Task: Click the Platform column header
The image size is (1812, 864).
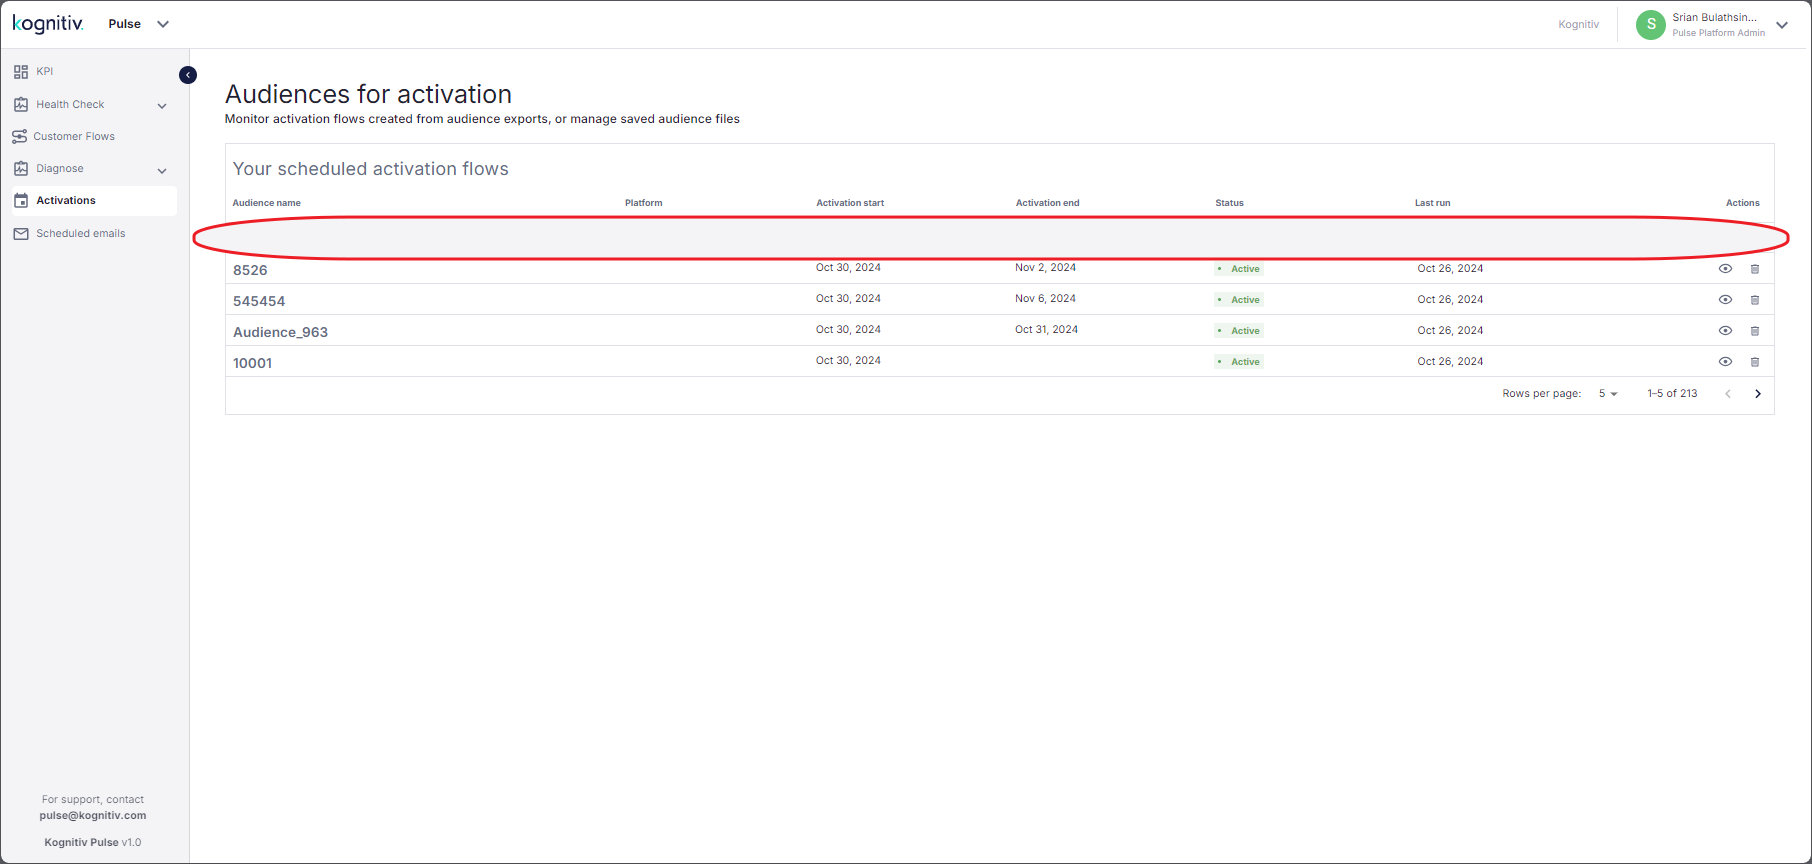Action: pyautogui.click(x=644, y=203)
